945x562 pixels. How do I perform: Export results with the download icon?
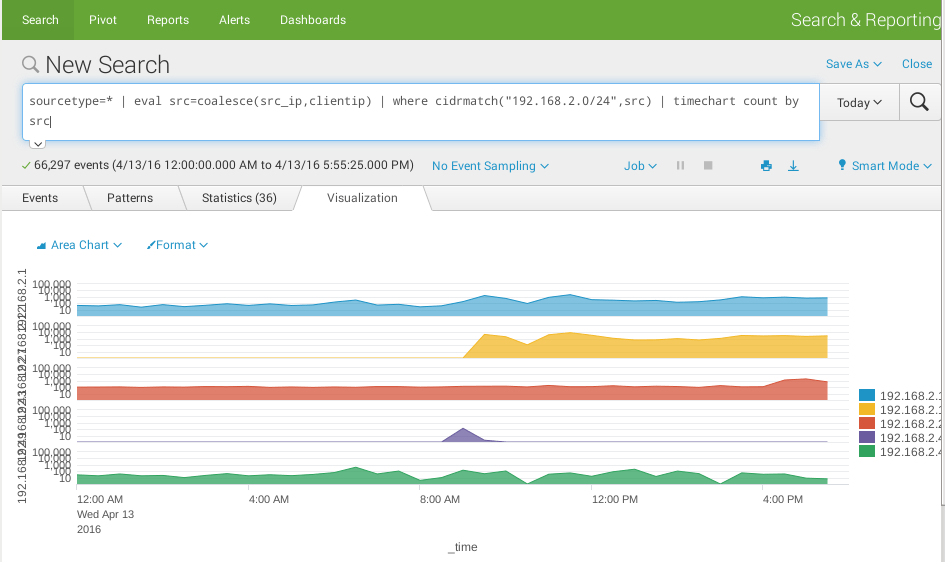point(793,166)
